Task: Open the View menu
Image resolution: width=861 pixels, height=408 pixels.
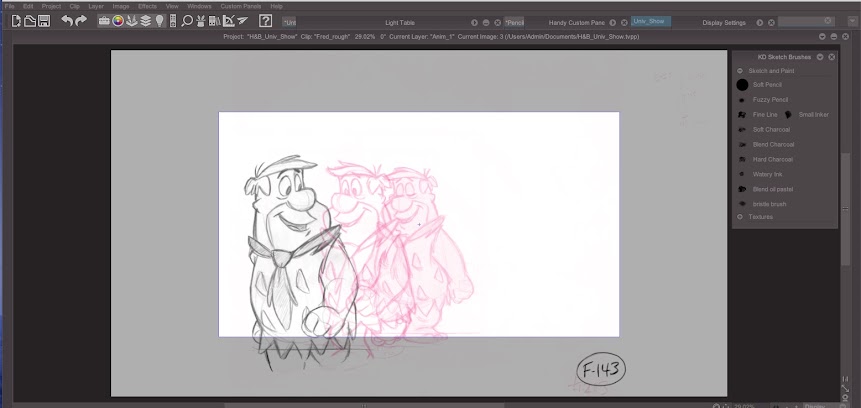Action: point(172,6)
